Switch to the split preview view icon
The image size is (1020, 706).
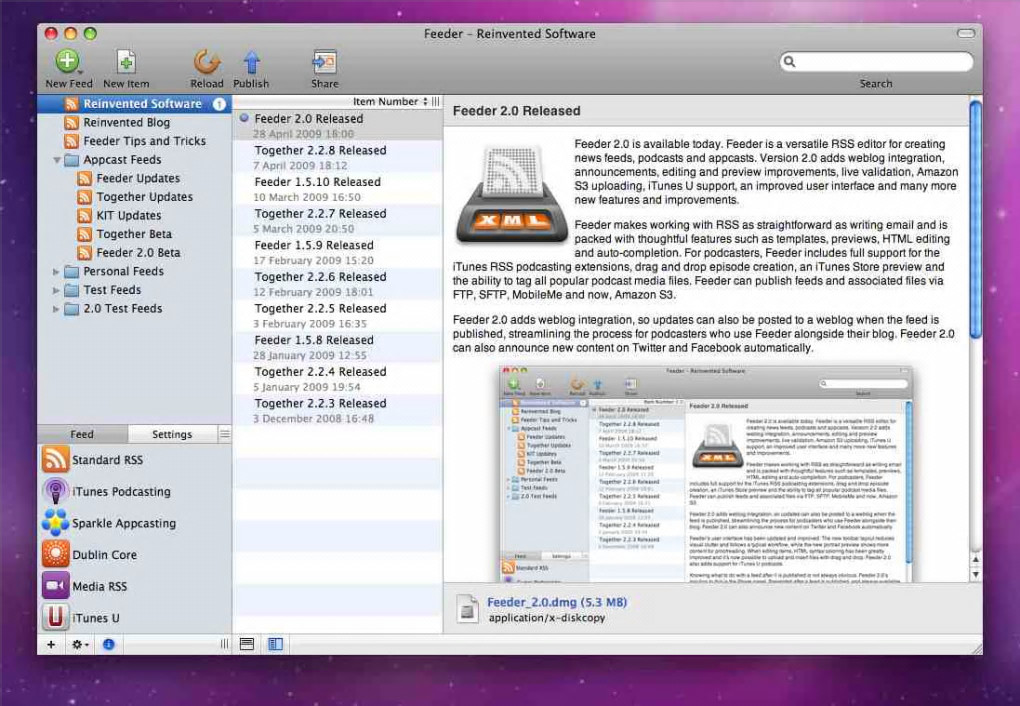(276, 644)
